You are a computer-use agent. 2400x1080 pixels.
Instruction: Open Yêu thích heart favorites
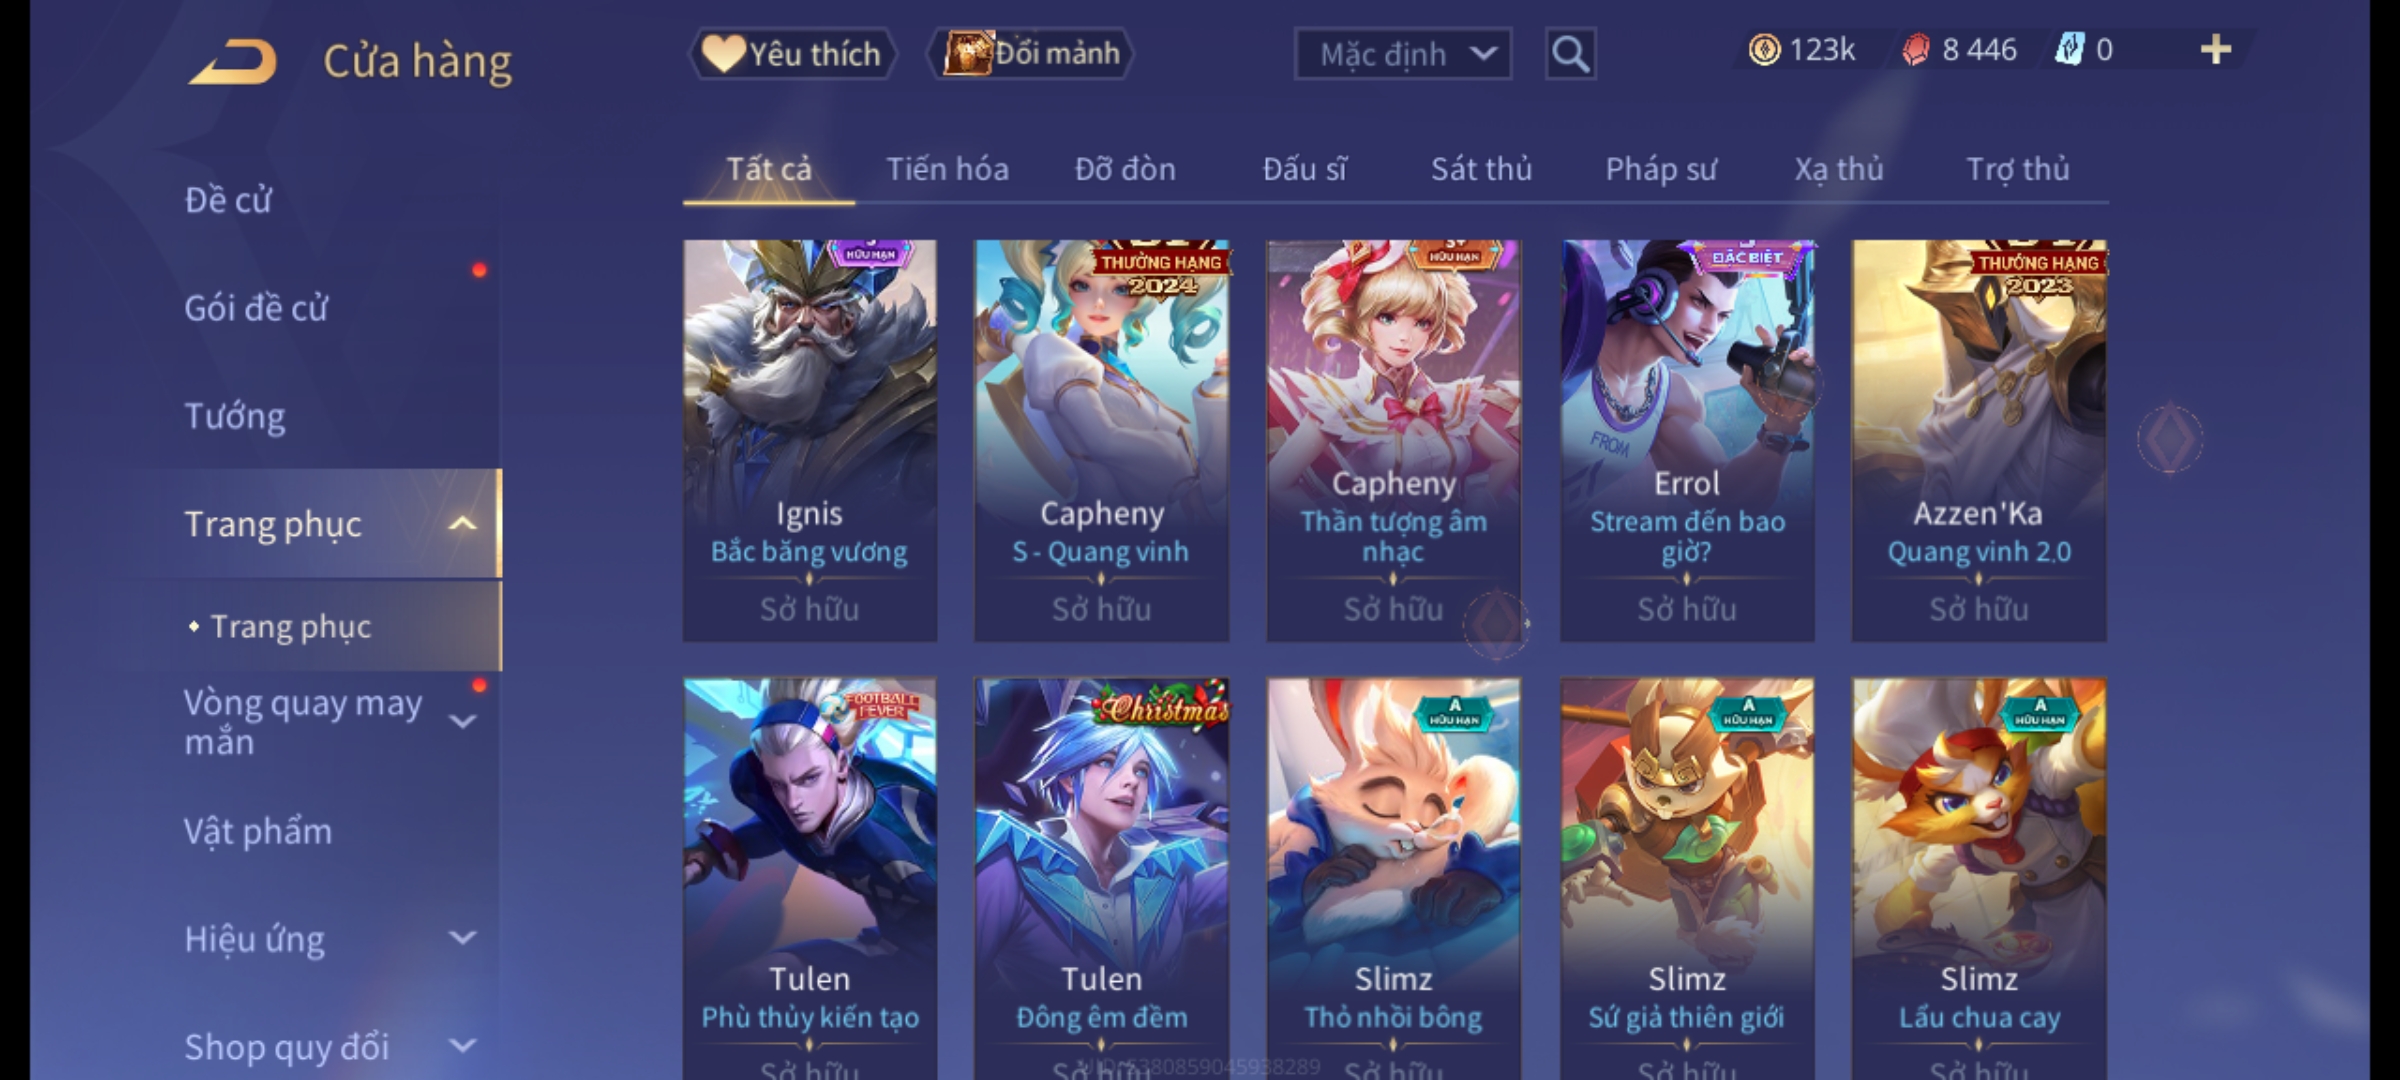[792, 54]
